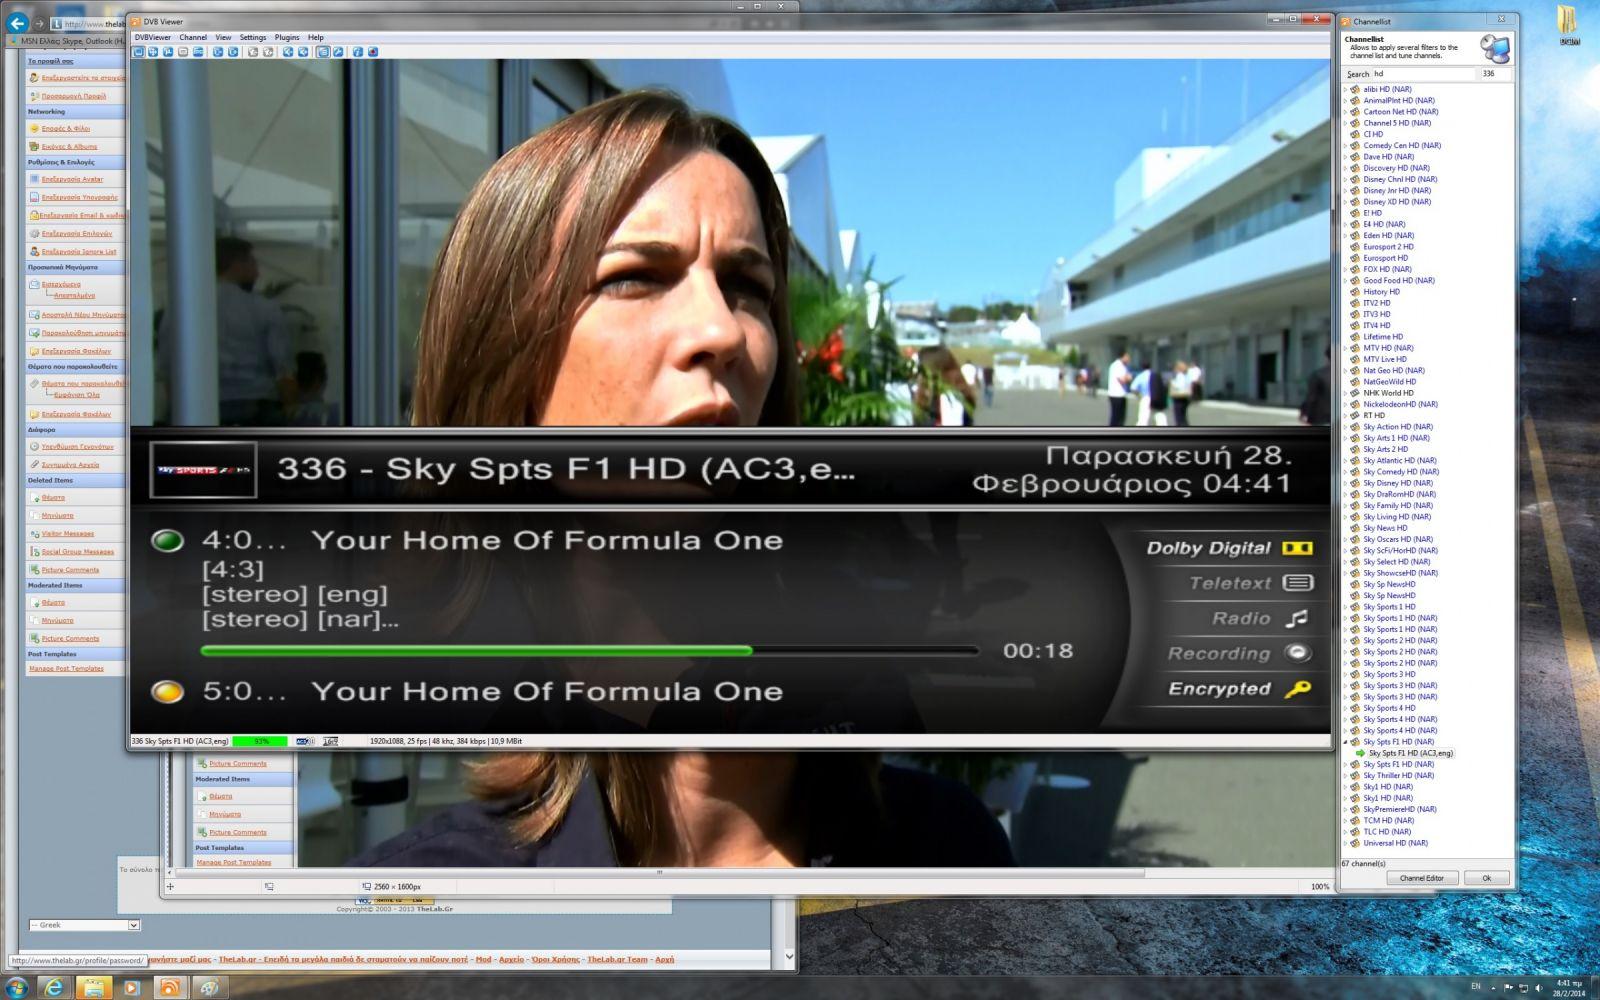The height and width of the screenshot is (1000, 1600).
Task: Click the red record toolbar icon
Action: (x=373, y=52)
